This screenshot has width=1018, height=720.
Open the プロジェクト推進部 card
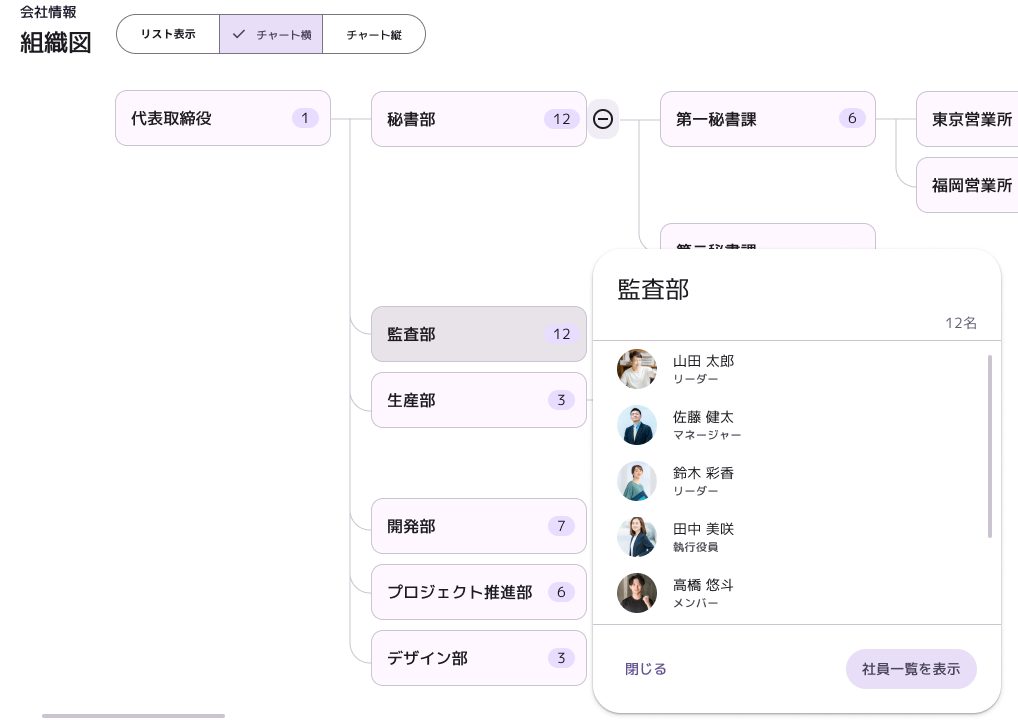478,592
